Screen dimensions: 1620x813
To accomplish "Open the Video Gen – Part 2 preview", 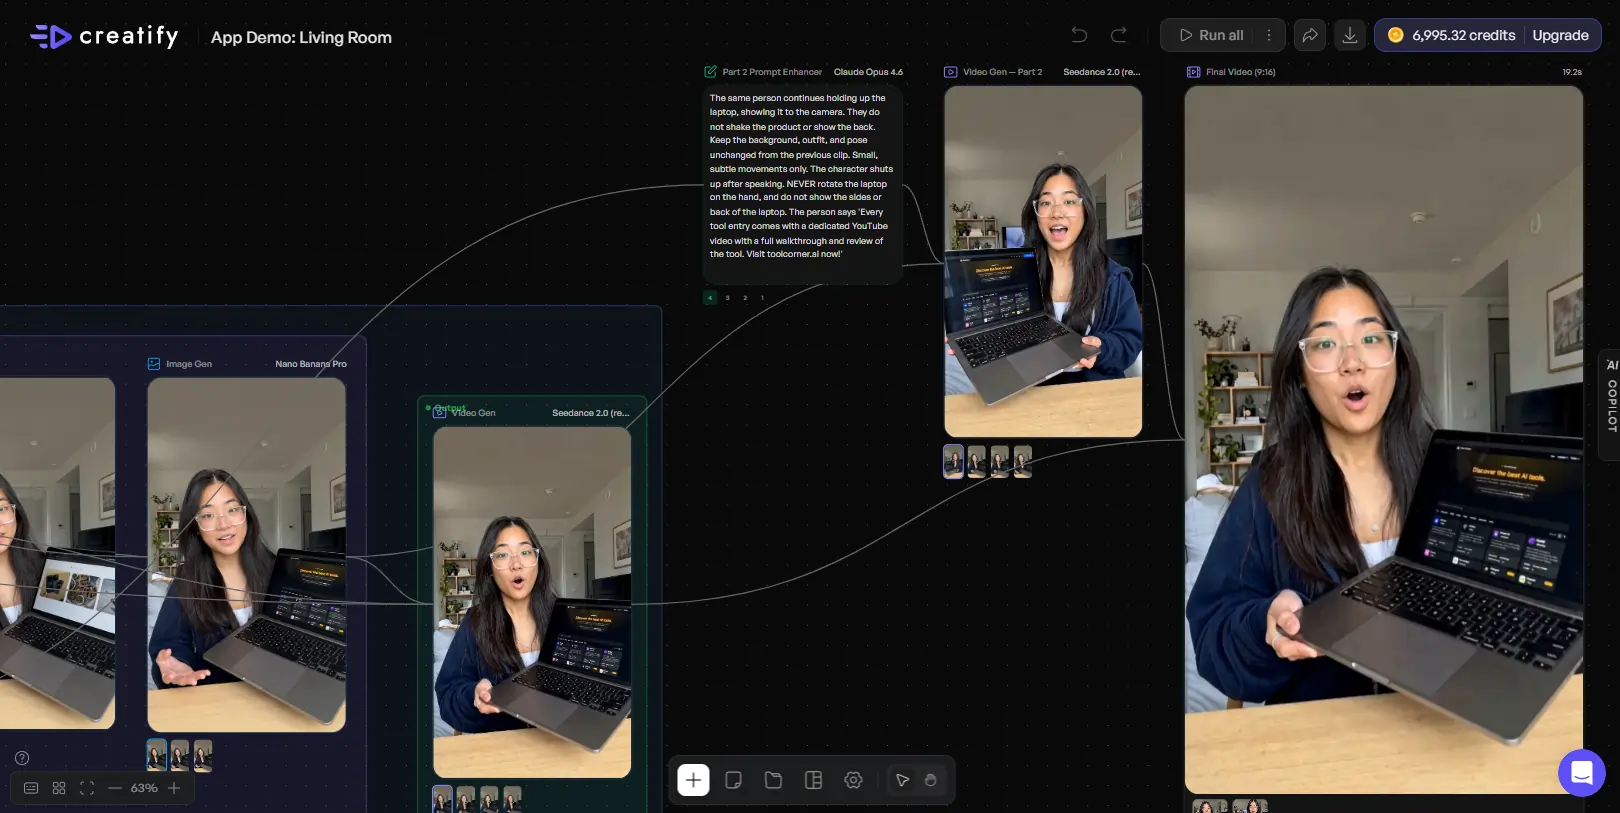I will (1043, 261).
